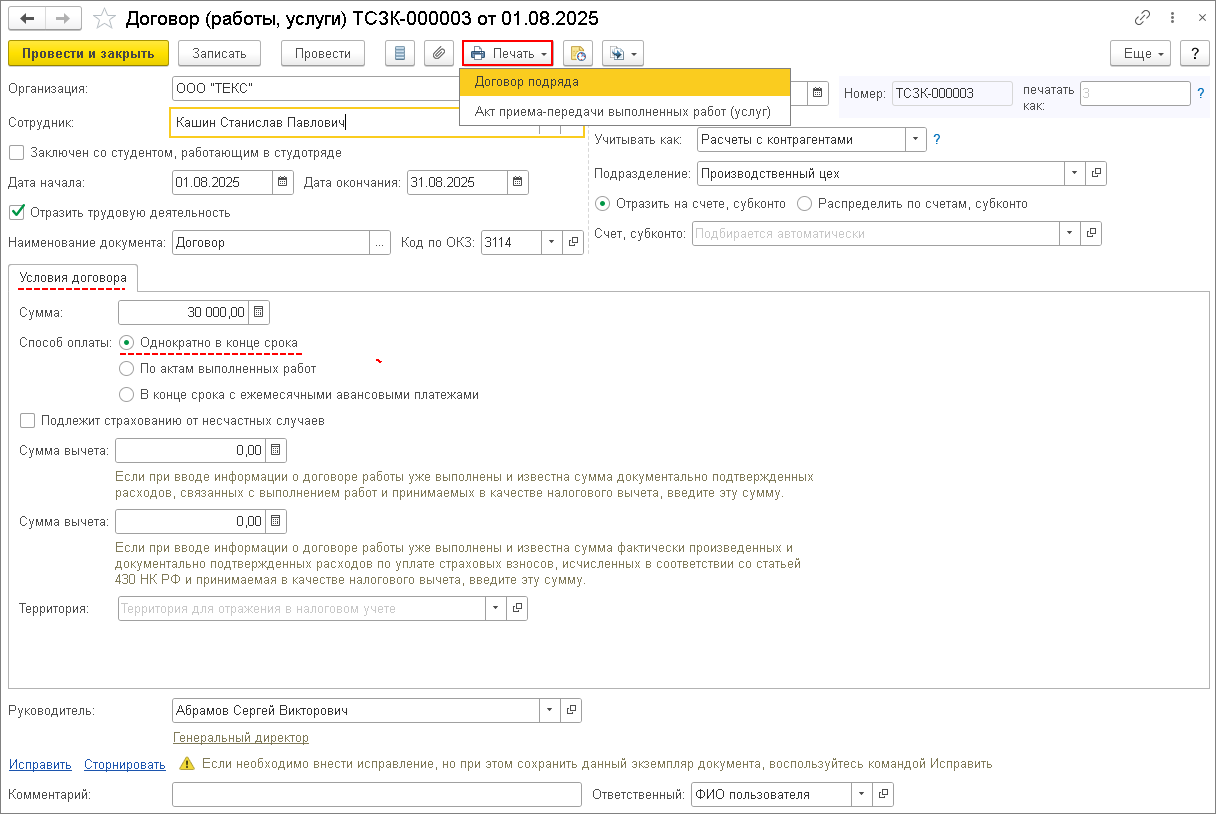Viewport: 1216px width, 814px height.
Task: Click the Организация field ООО "ТЕКС"
Action: (315, 88)
